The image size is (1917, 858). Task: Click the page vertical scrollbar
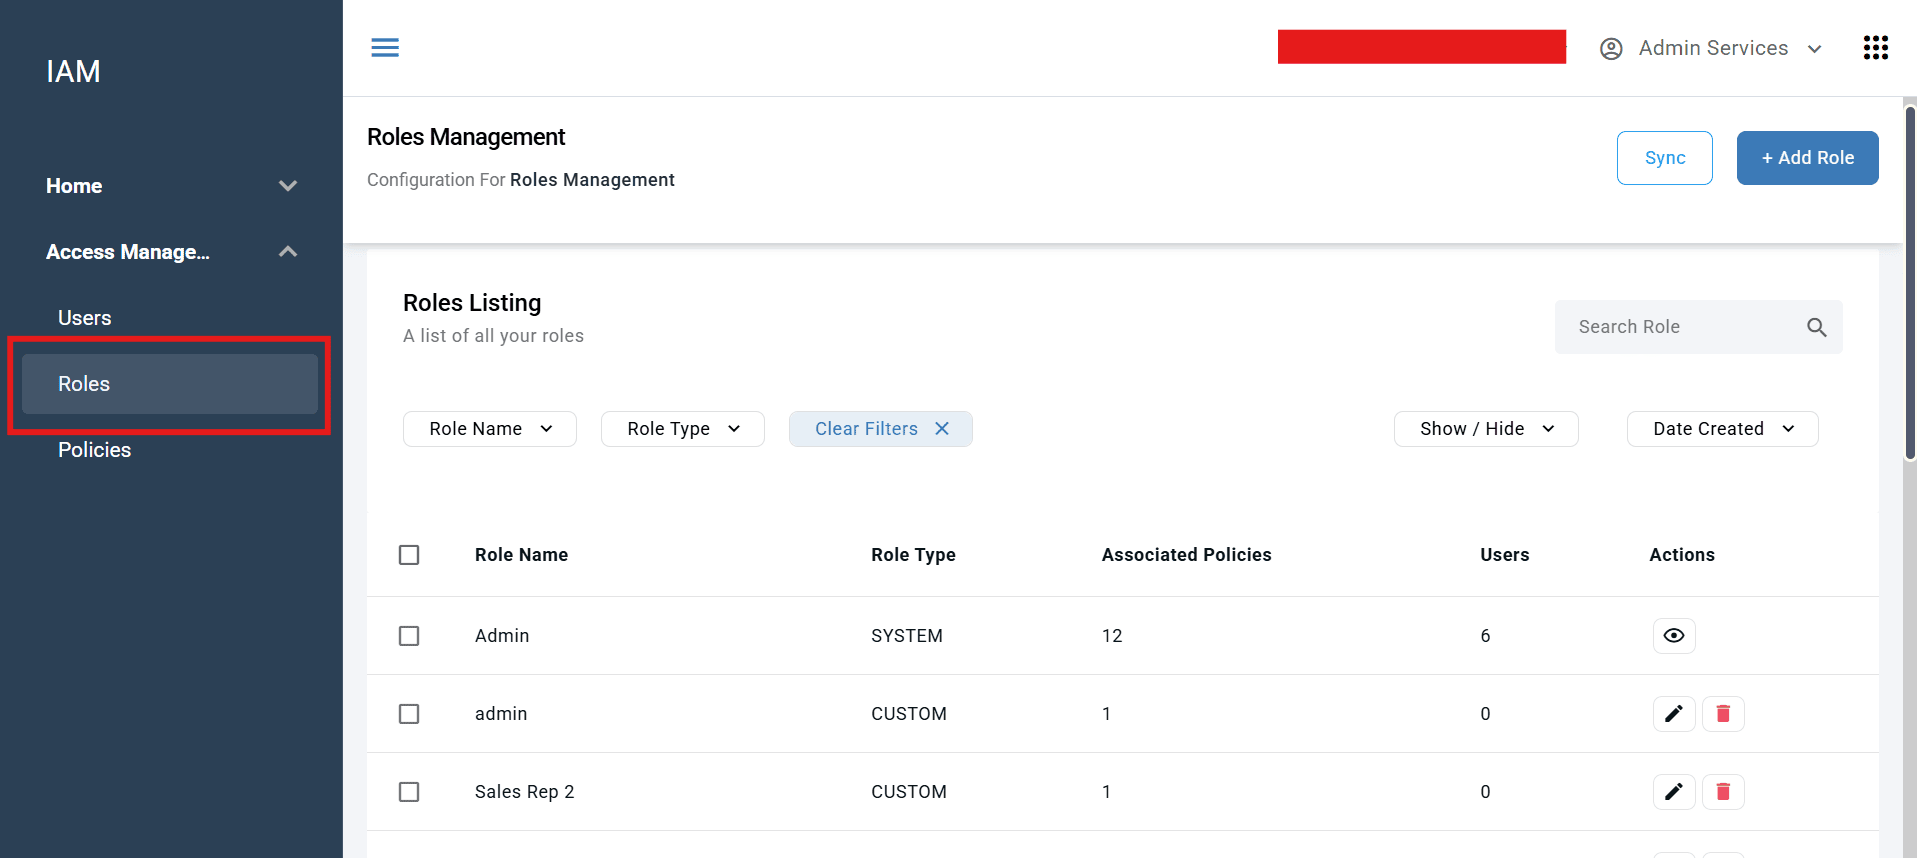tap(1910, 282)
